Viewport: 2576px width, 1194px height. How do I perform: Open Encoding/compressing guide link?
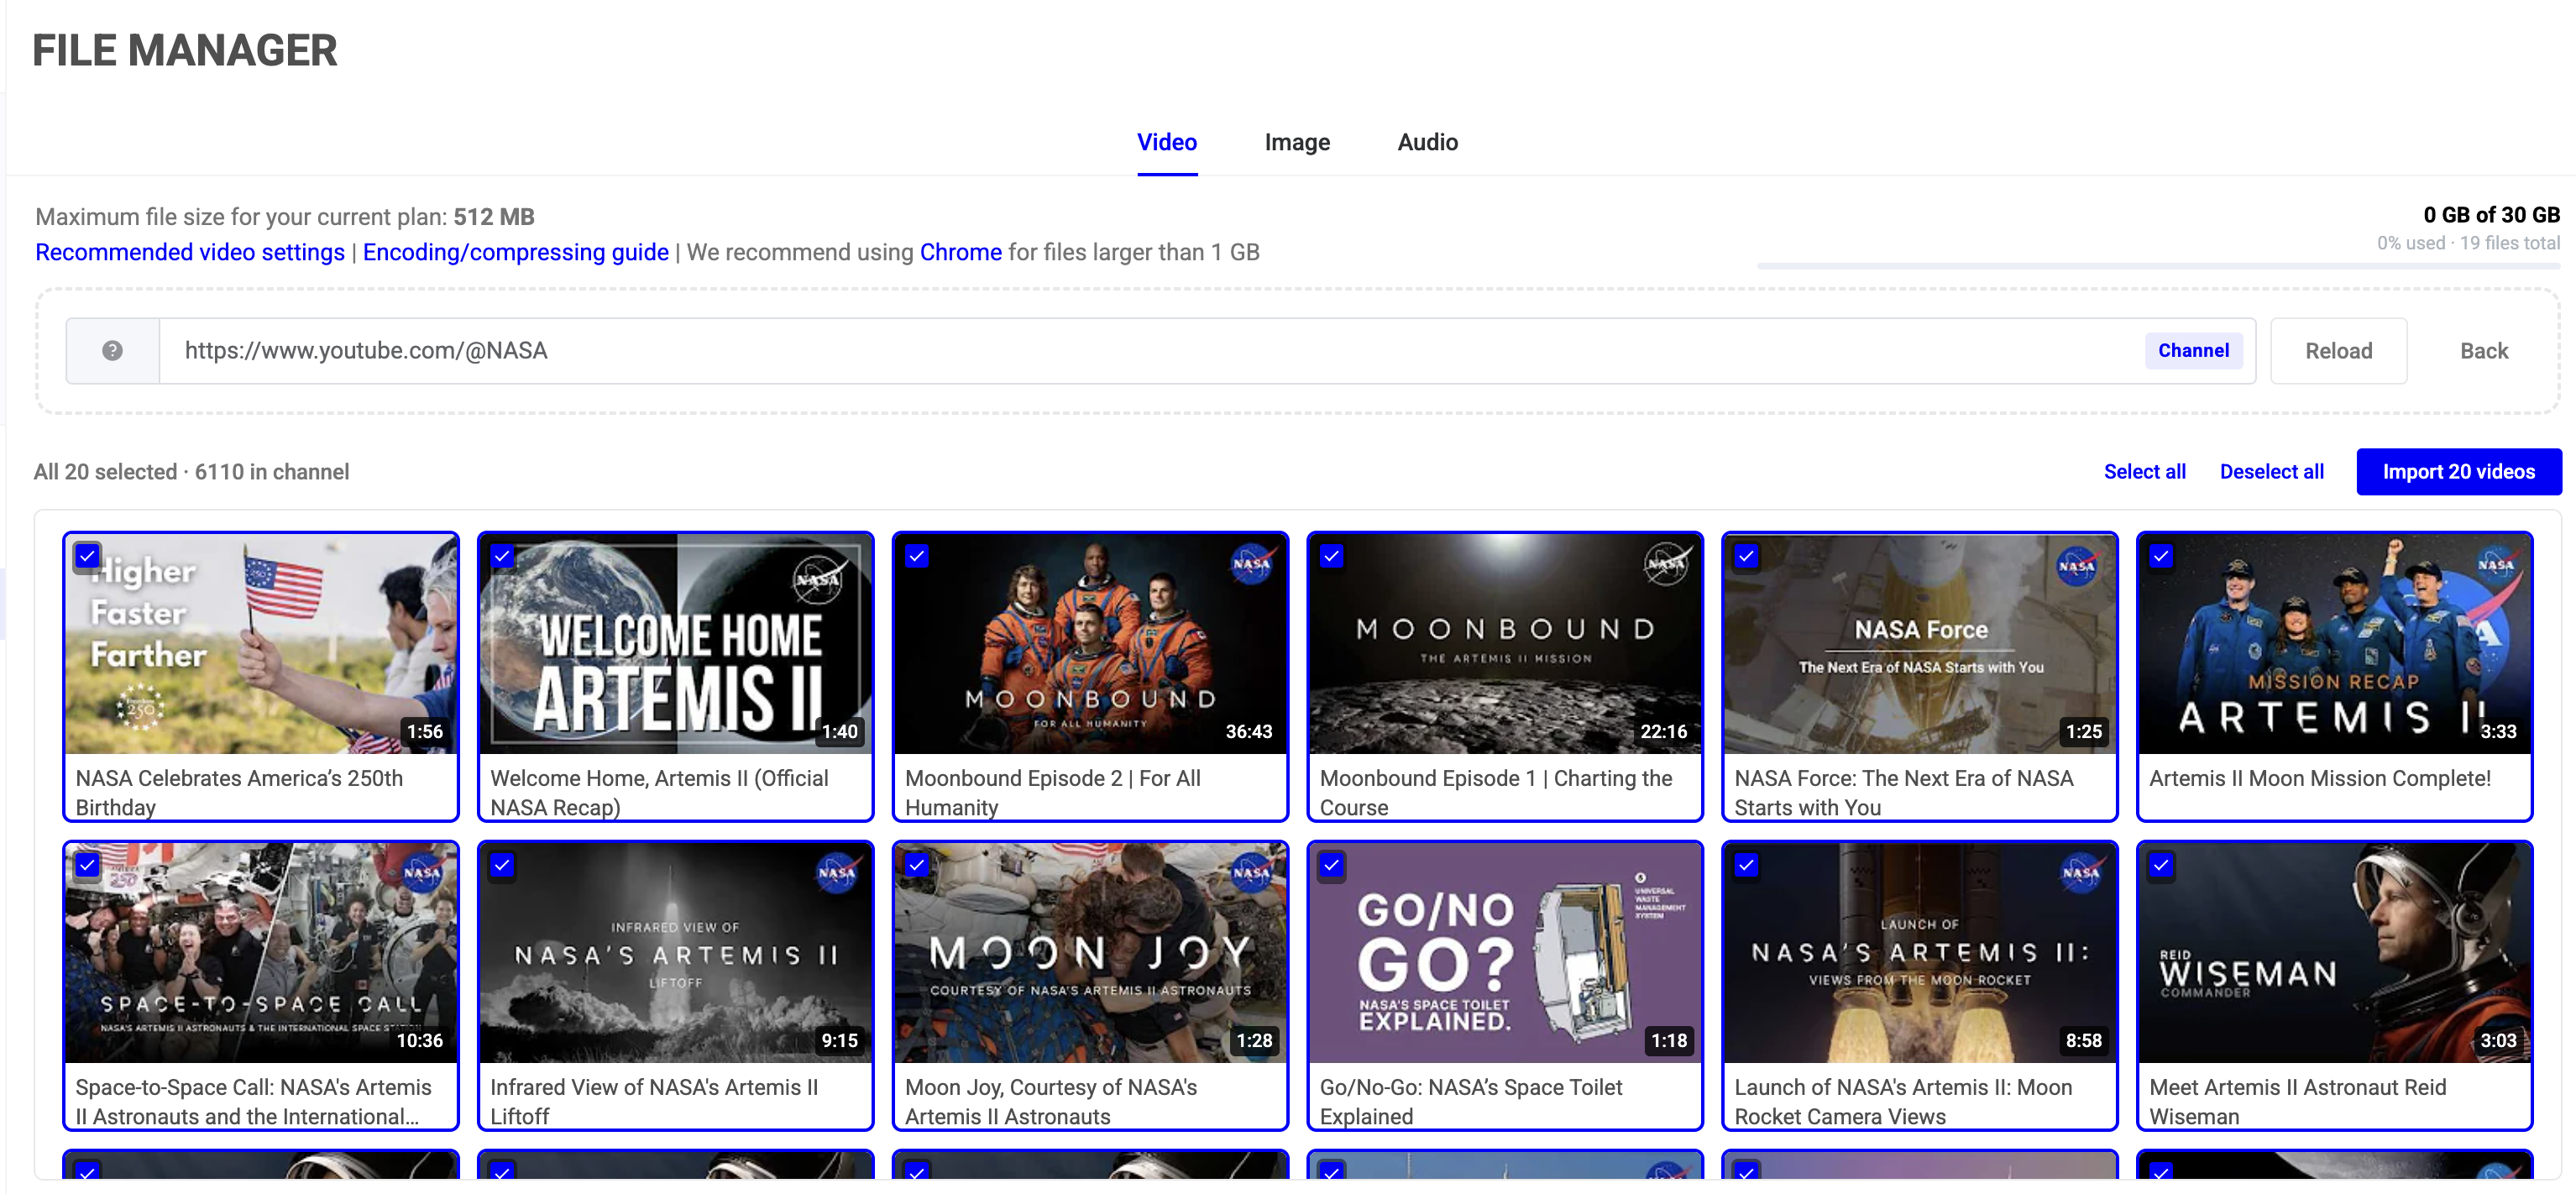click(515, 252)
